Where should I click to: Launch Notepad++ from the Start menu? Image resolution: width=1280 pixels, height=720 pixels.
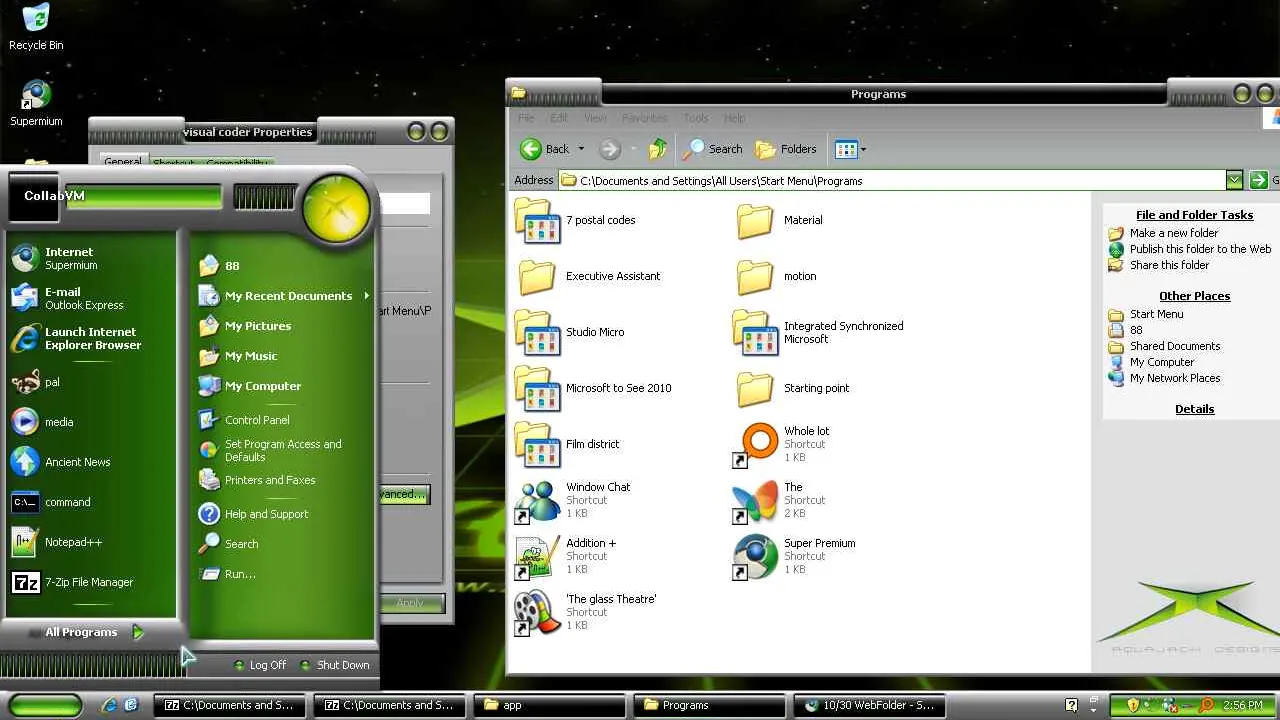point(92,542)
